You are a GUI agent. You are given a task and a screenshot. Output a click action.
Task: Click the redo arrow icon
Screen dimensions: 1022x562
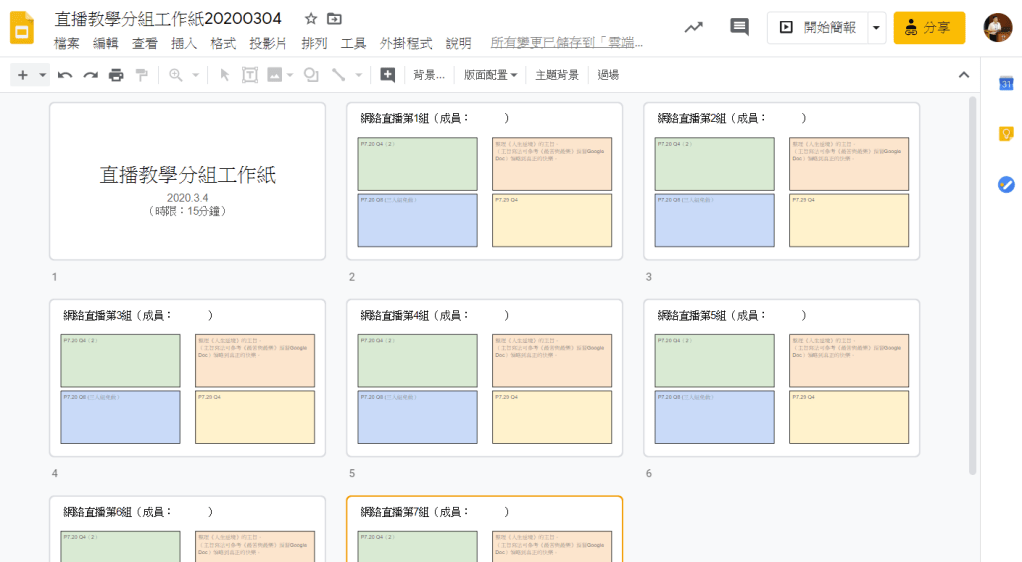pyautogui.click(x=90, y=75)
